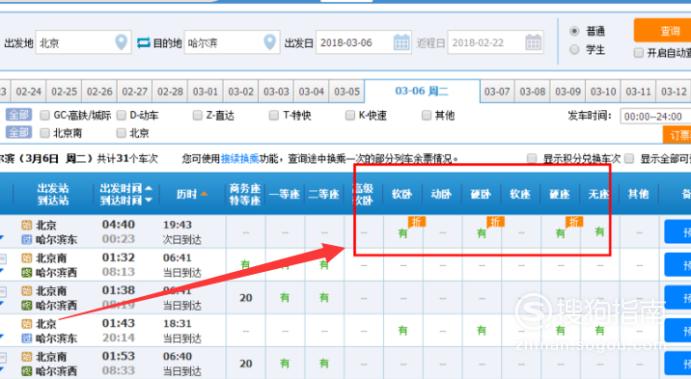Open the 接续换乘 transfer link
691x379 pixels.
click(x=240, y=159)
